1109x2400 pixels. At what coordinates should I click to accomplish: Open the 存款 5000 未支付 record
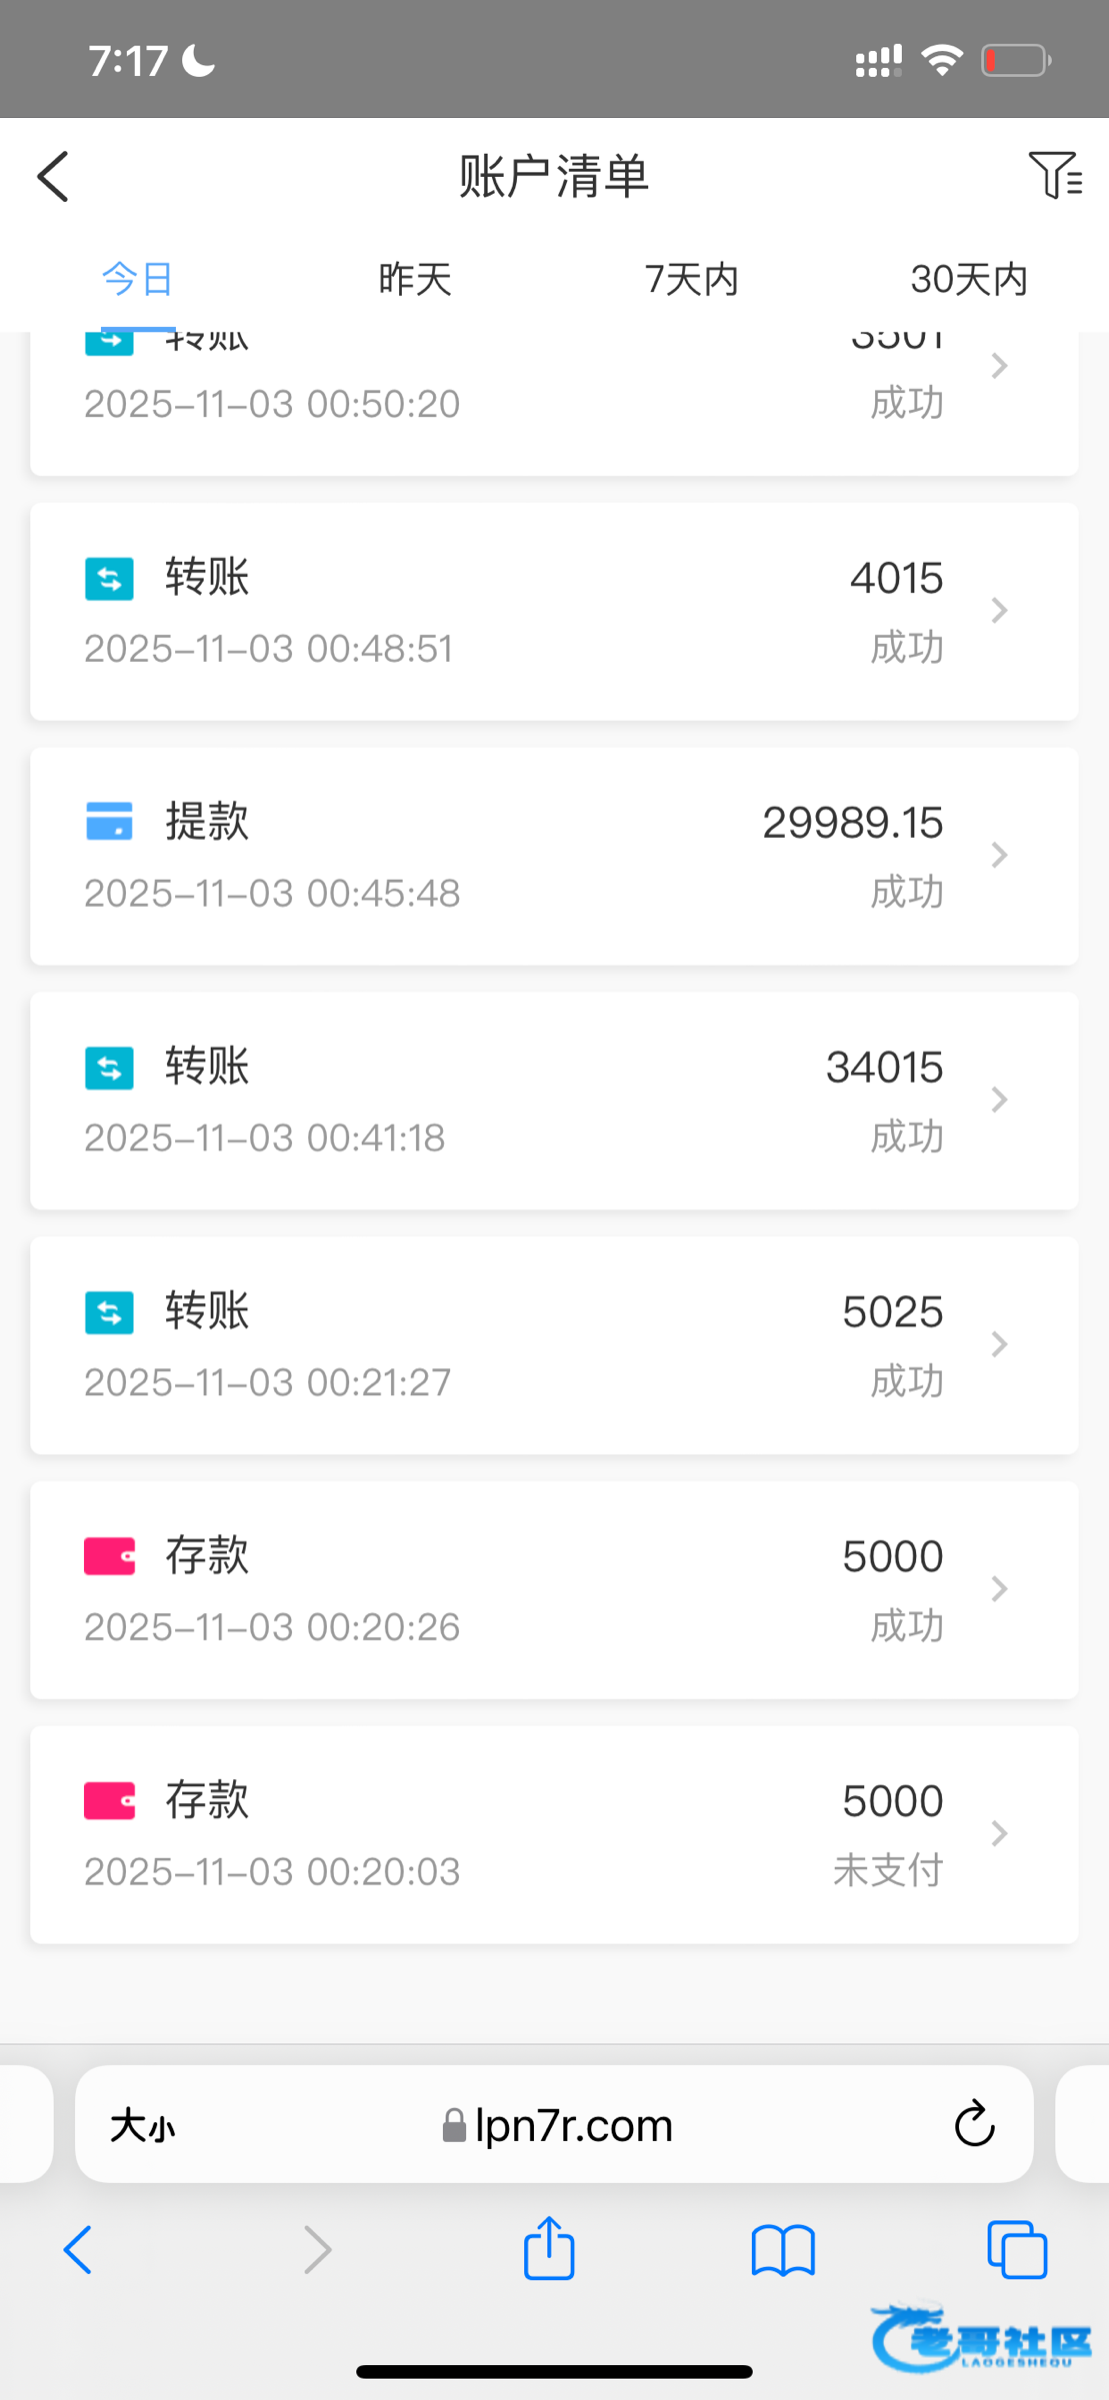point(554,1834)
